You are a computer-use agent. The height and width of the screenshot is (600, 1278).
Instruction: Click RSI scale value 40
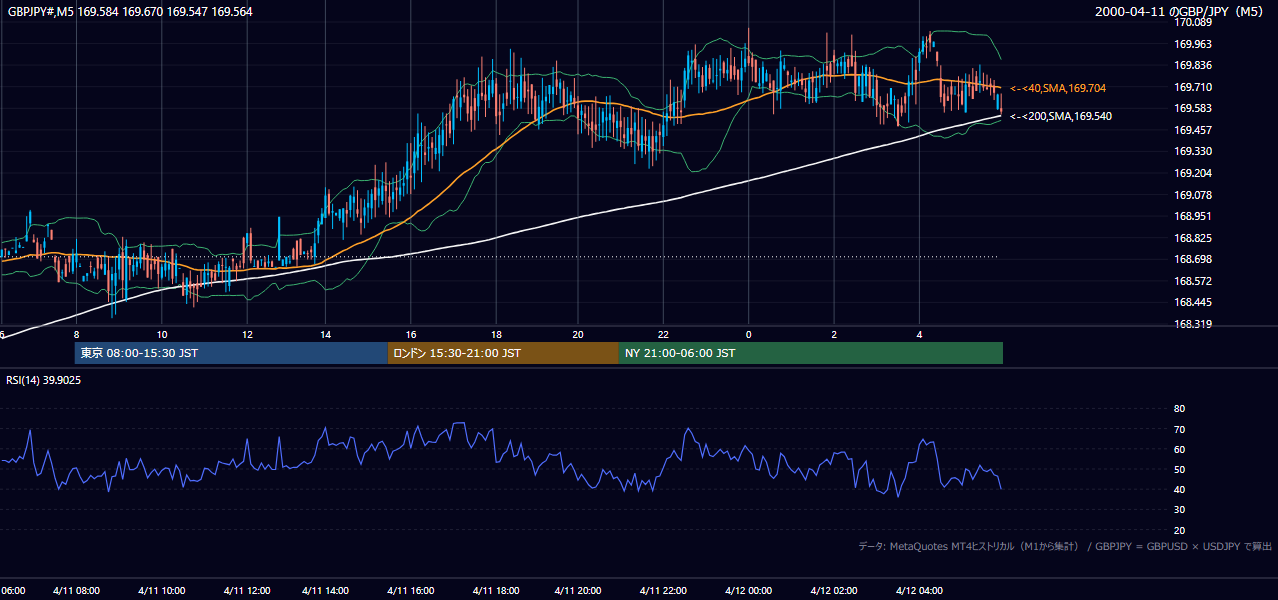click(x=1179, y=489)
